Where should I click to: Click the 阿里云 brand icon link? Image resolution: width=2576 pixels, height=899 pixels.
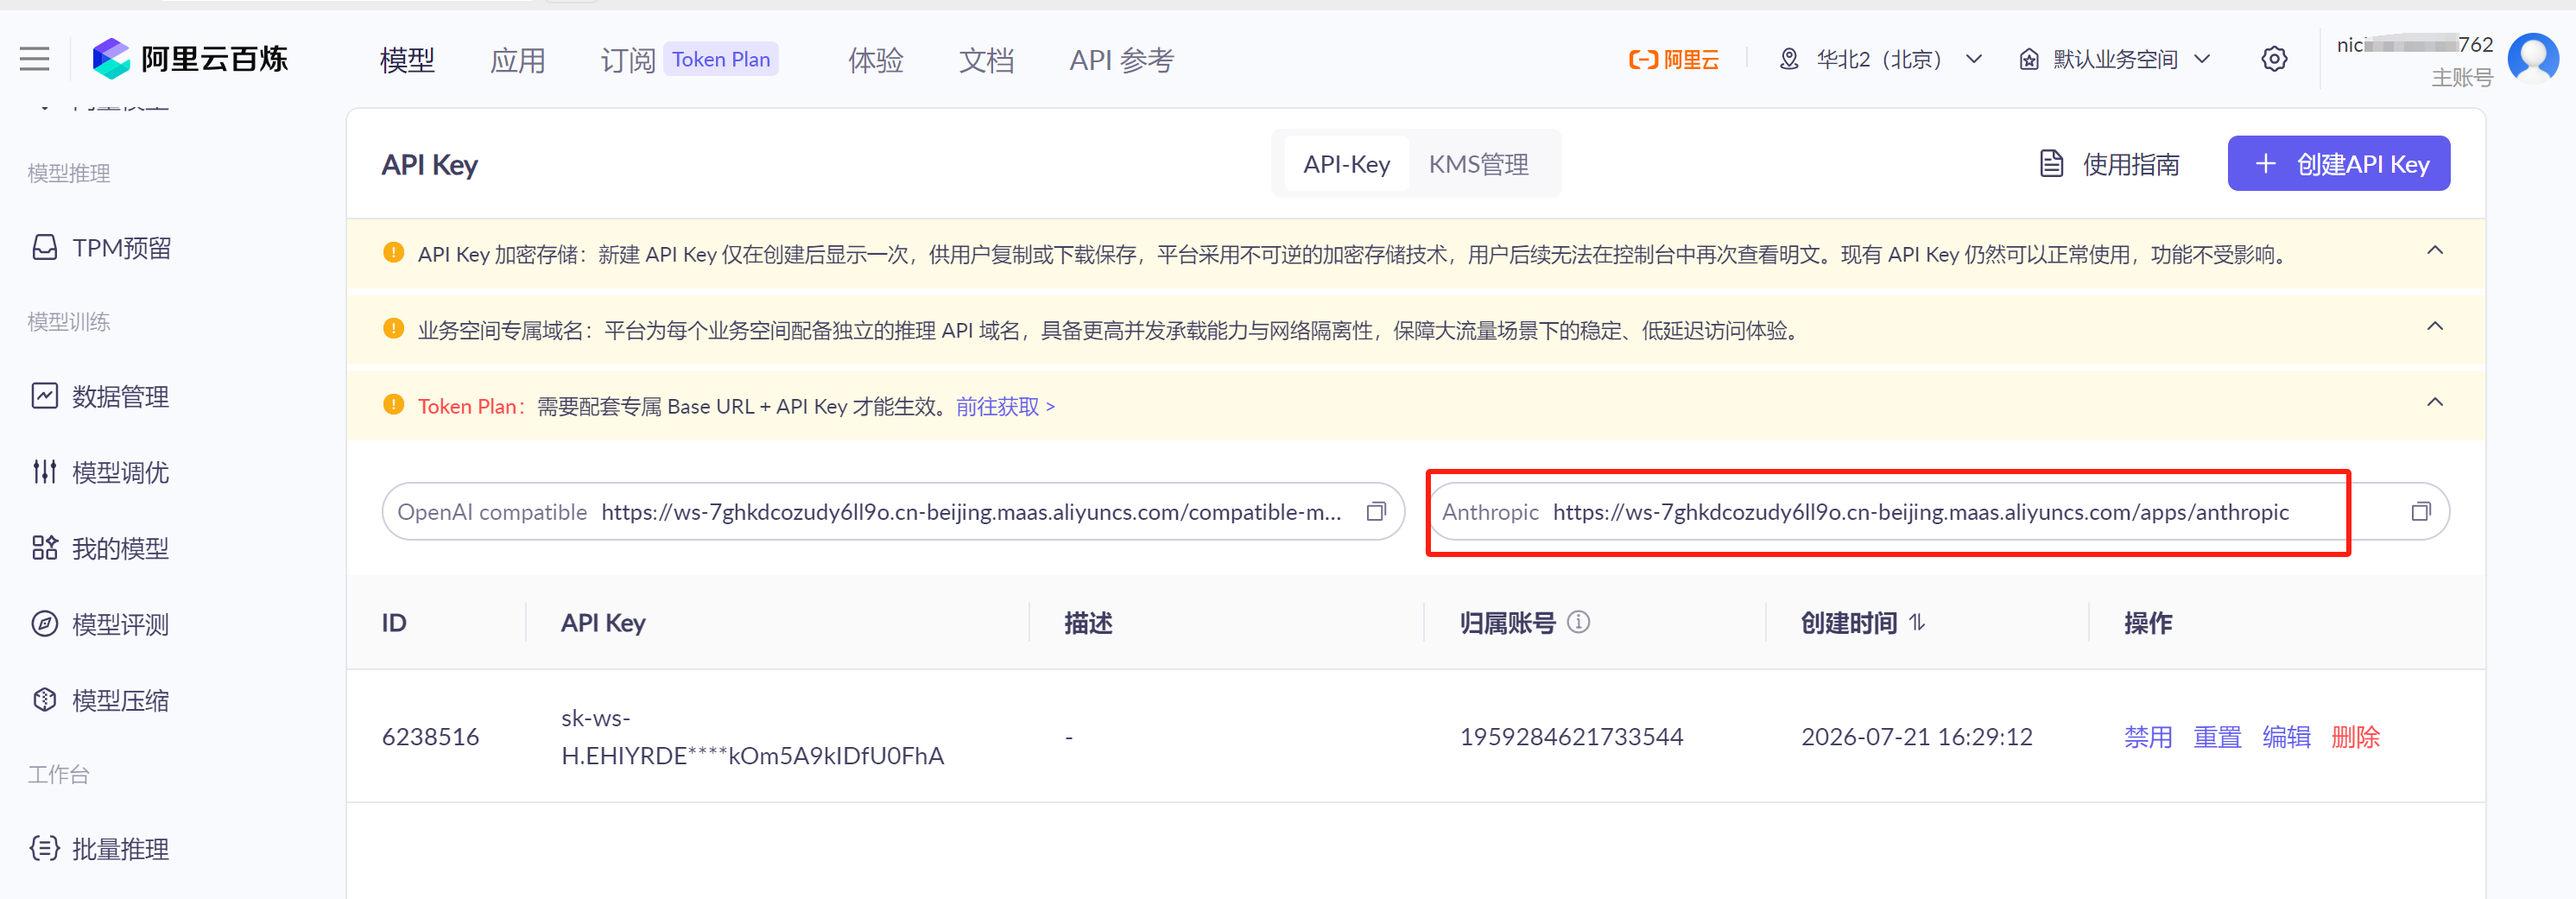[x=1674, y=59]
